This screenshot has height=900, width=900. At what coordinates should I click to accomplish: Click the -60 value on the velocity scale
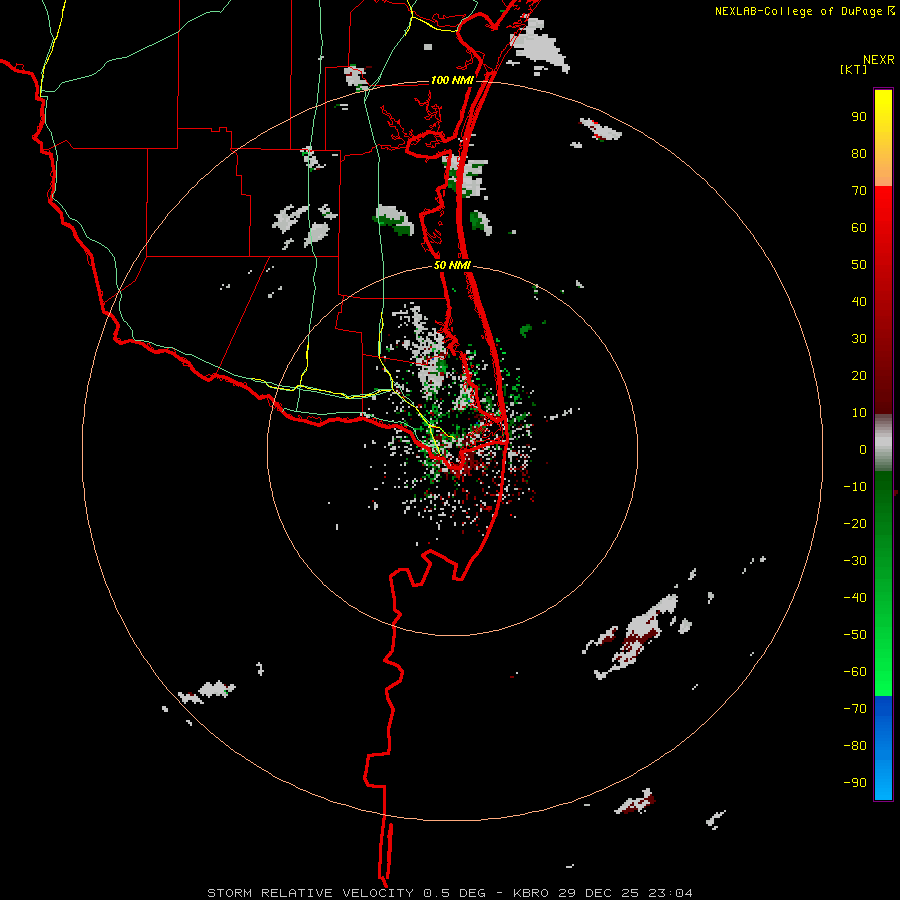coord(855,672)
